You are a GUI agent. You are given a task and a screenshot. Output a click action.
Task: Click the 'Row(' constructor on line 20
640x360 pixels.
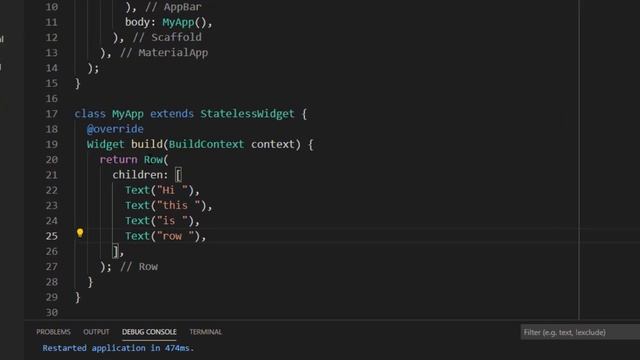click(x=156, y=160)
